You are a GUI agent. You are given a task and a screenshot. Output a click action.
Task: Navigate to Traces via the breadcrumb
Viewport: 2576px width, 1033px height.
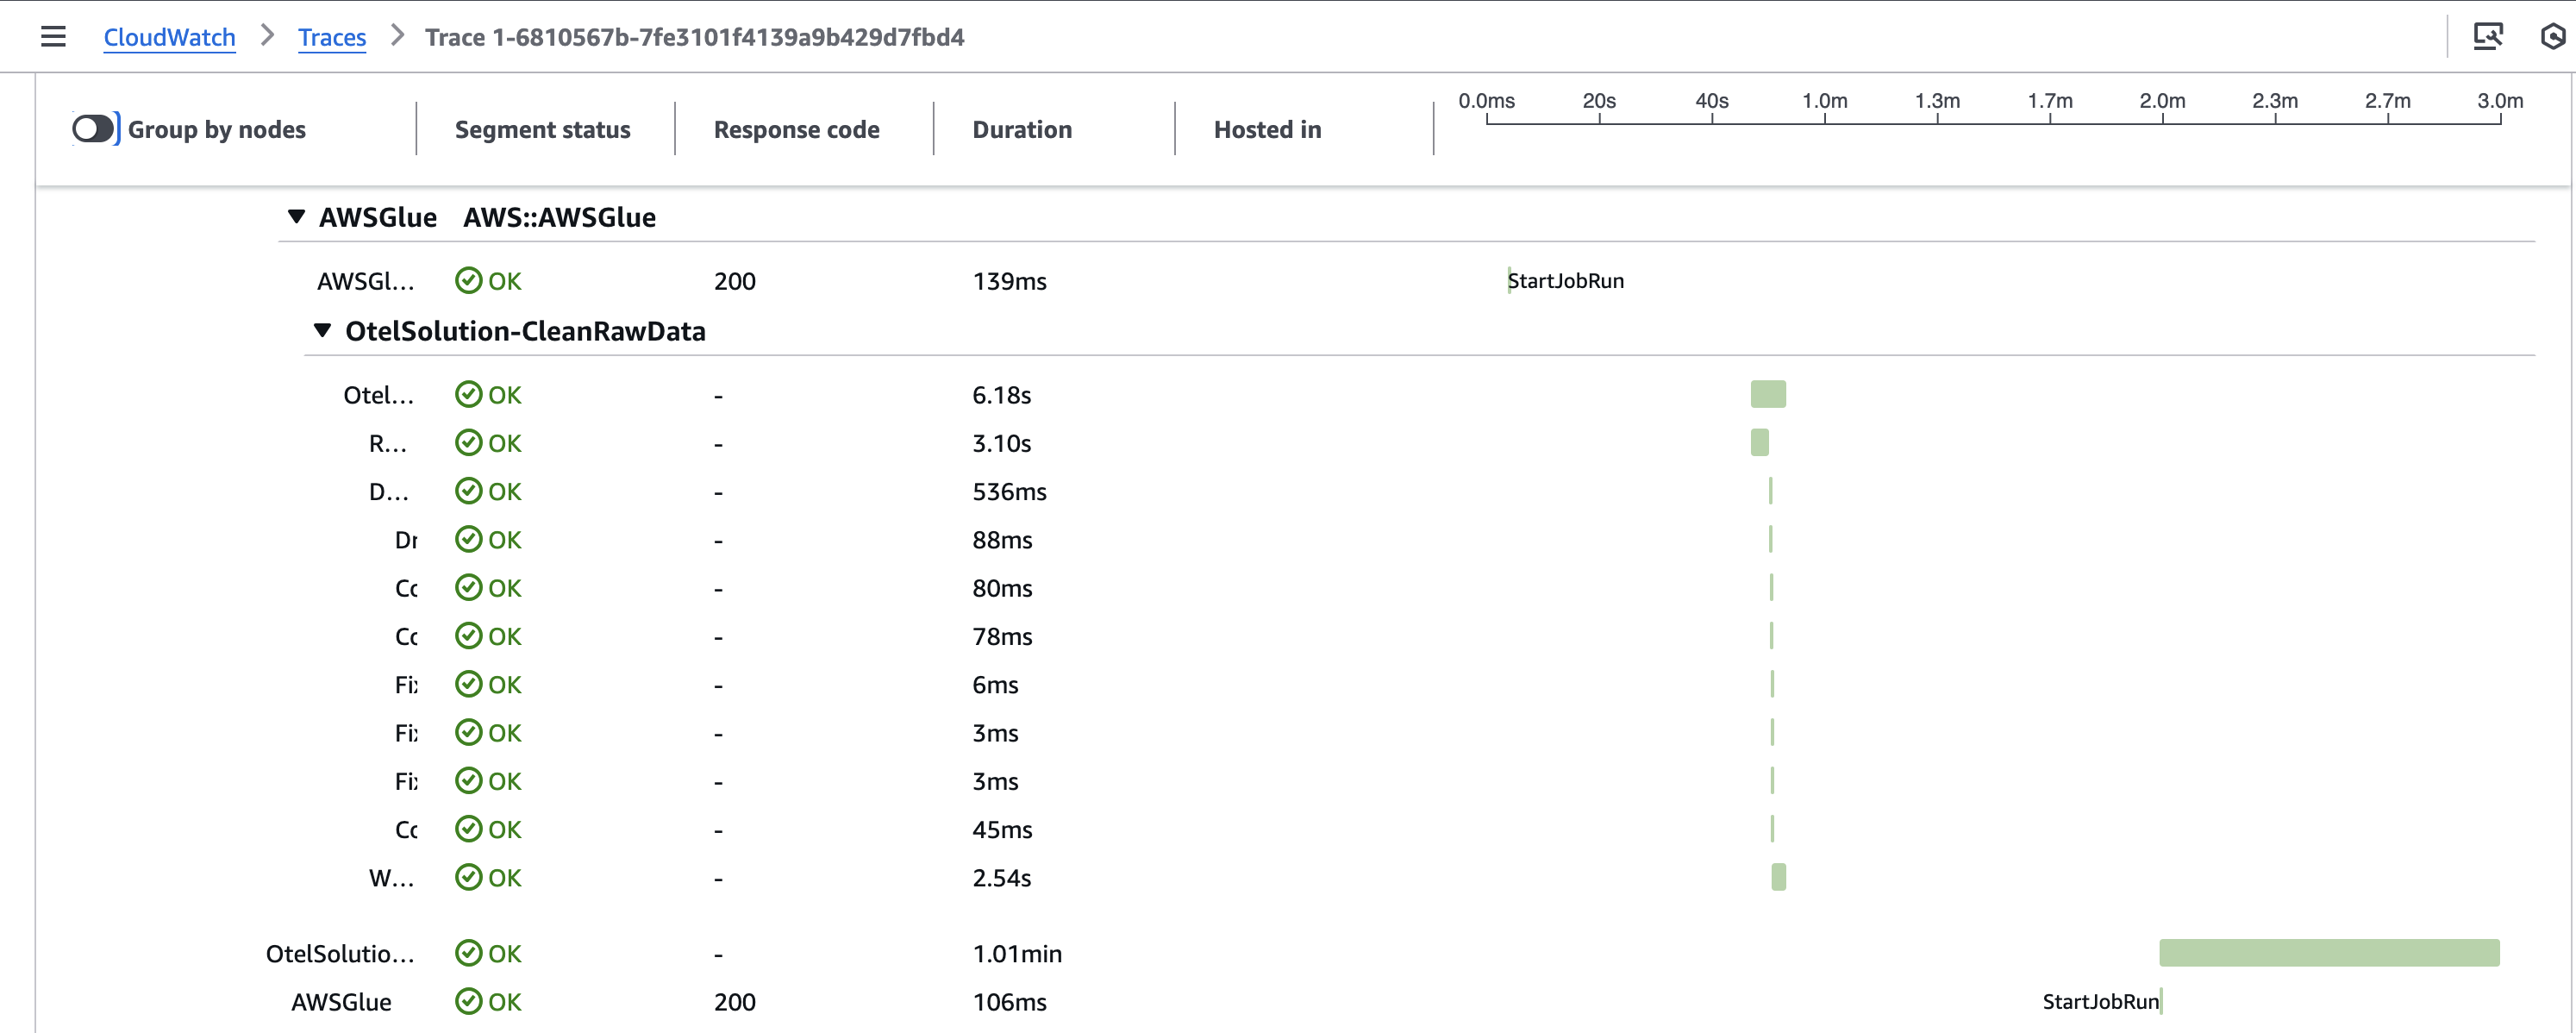(x=332, y=36)
